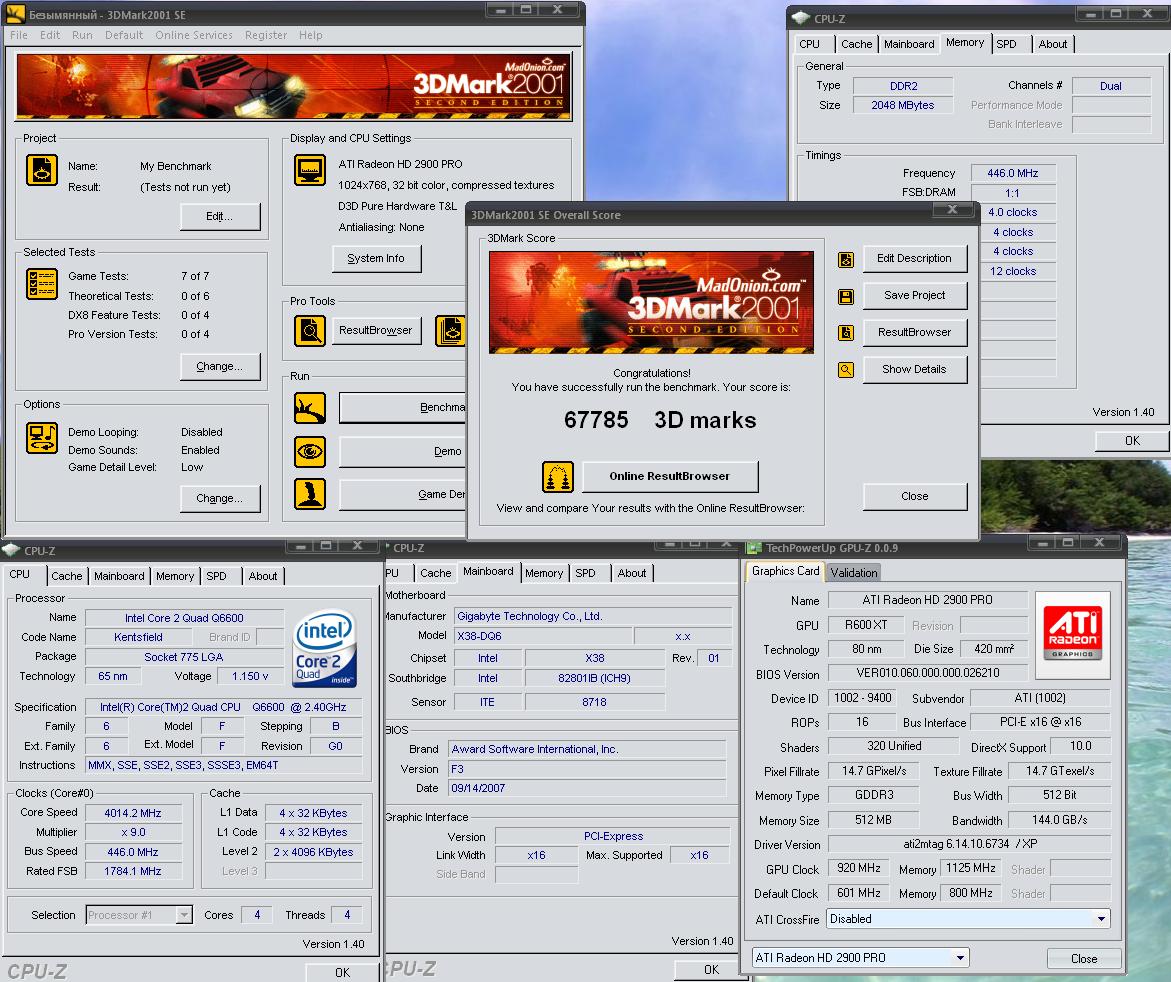
Task: Click the Project icon in 3DMark2001
Action: point(42,170)
